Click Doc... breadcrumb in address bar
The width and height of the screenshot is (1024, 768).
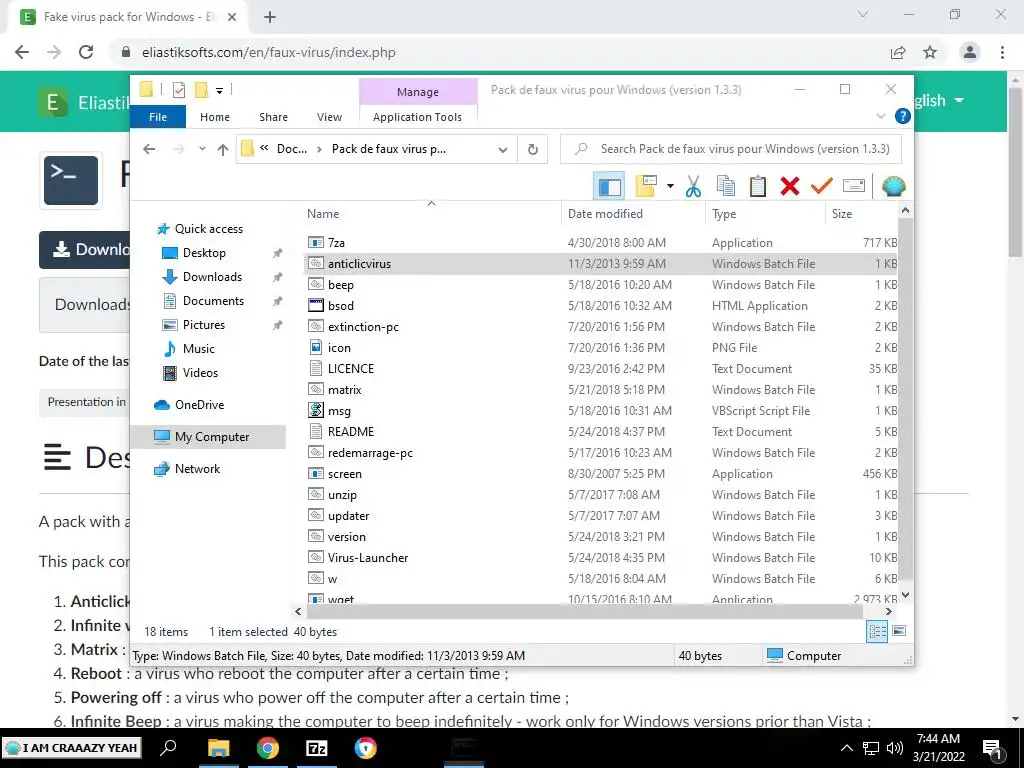[291, 149]
